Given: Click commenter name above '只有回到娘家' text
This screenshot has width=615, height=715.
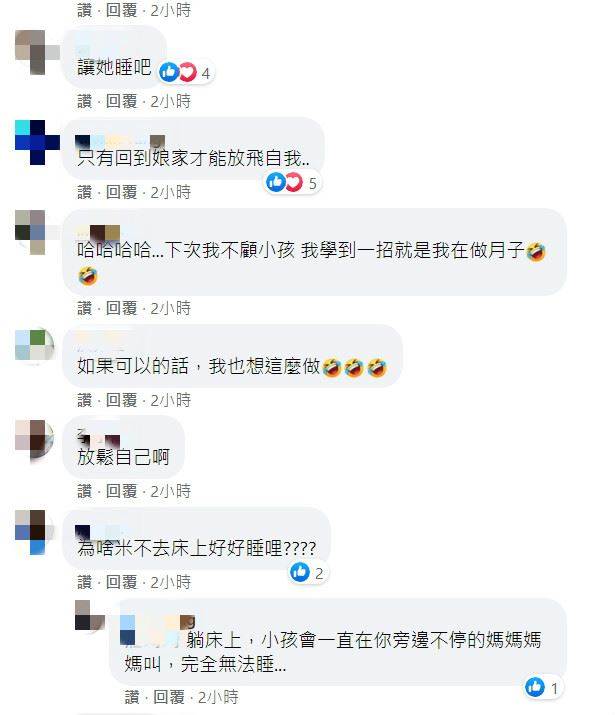Looking at the screenshot, I should pyautogui.click(x=120, y=141).
